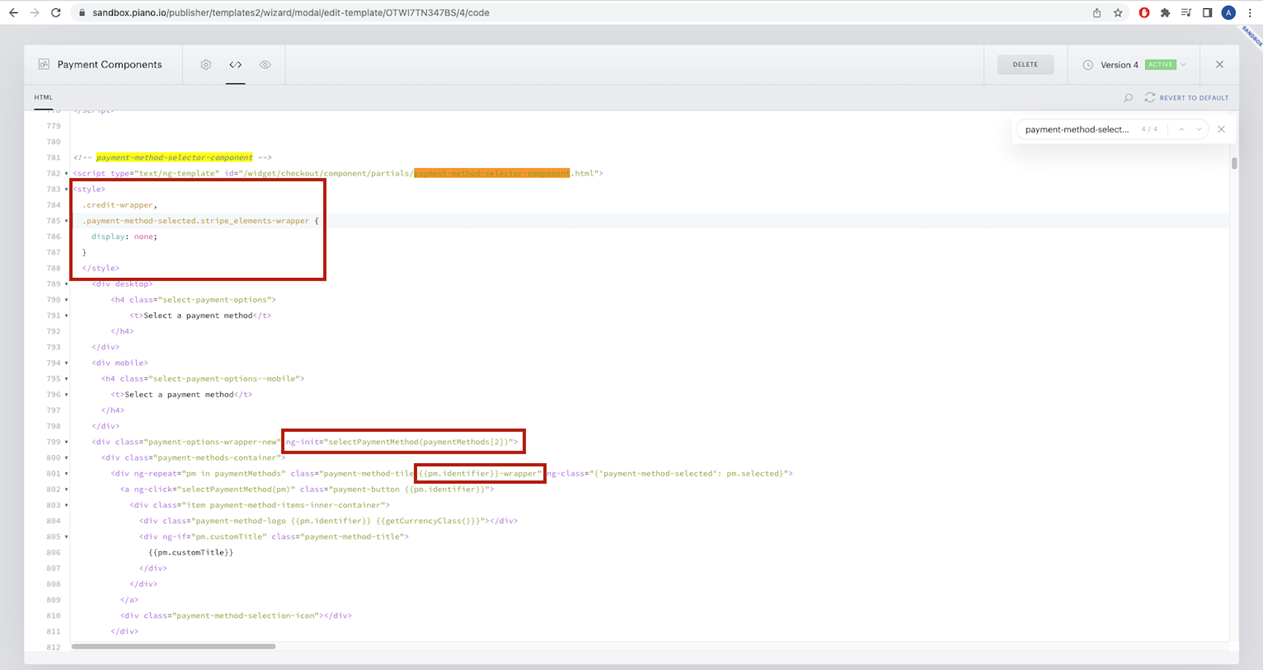This screenshot has height=670, width=1263.
Task: Open the browser three-dot menu
Action: coord(1250,13)
